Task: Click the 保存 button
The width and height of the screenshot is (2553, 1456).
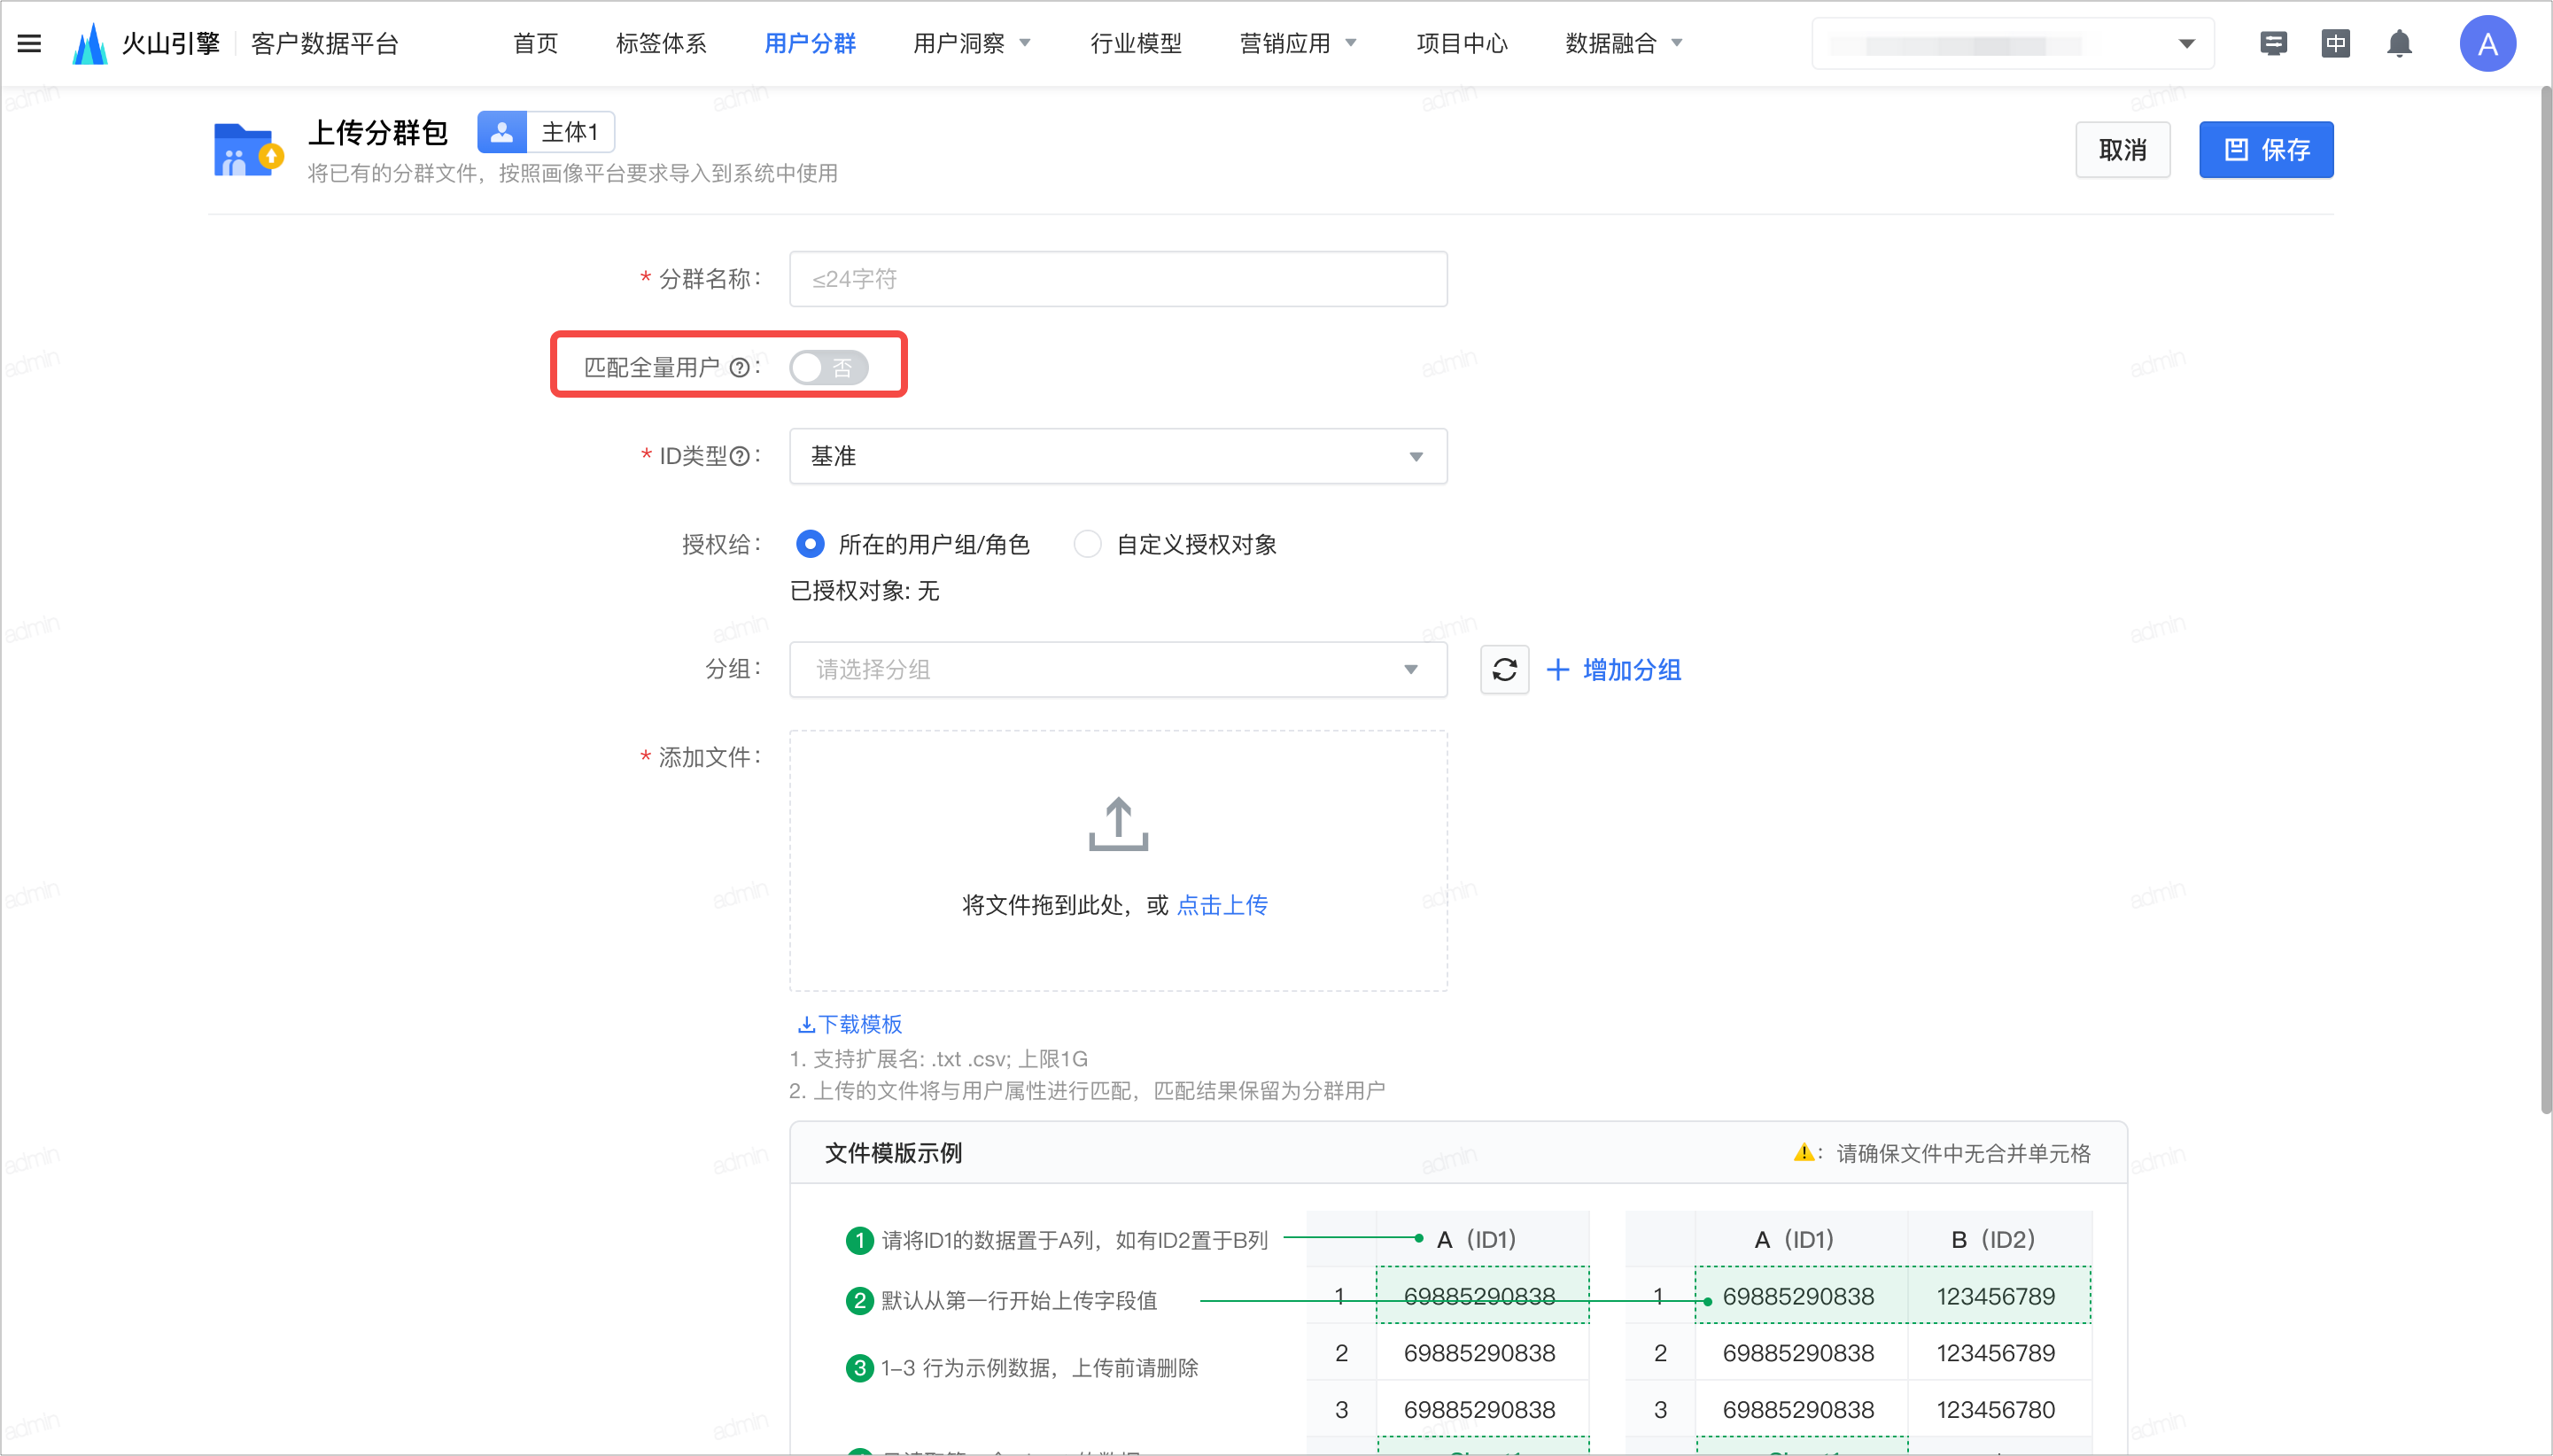Action: point(2265,150)
